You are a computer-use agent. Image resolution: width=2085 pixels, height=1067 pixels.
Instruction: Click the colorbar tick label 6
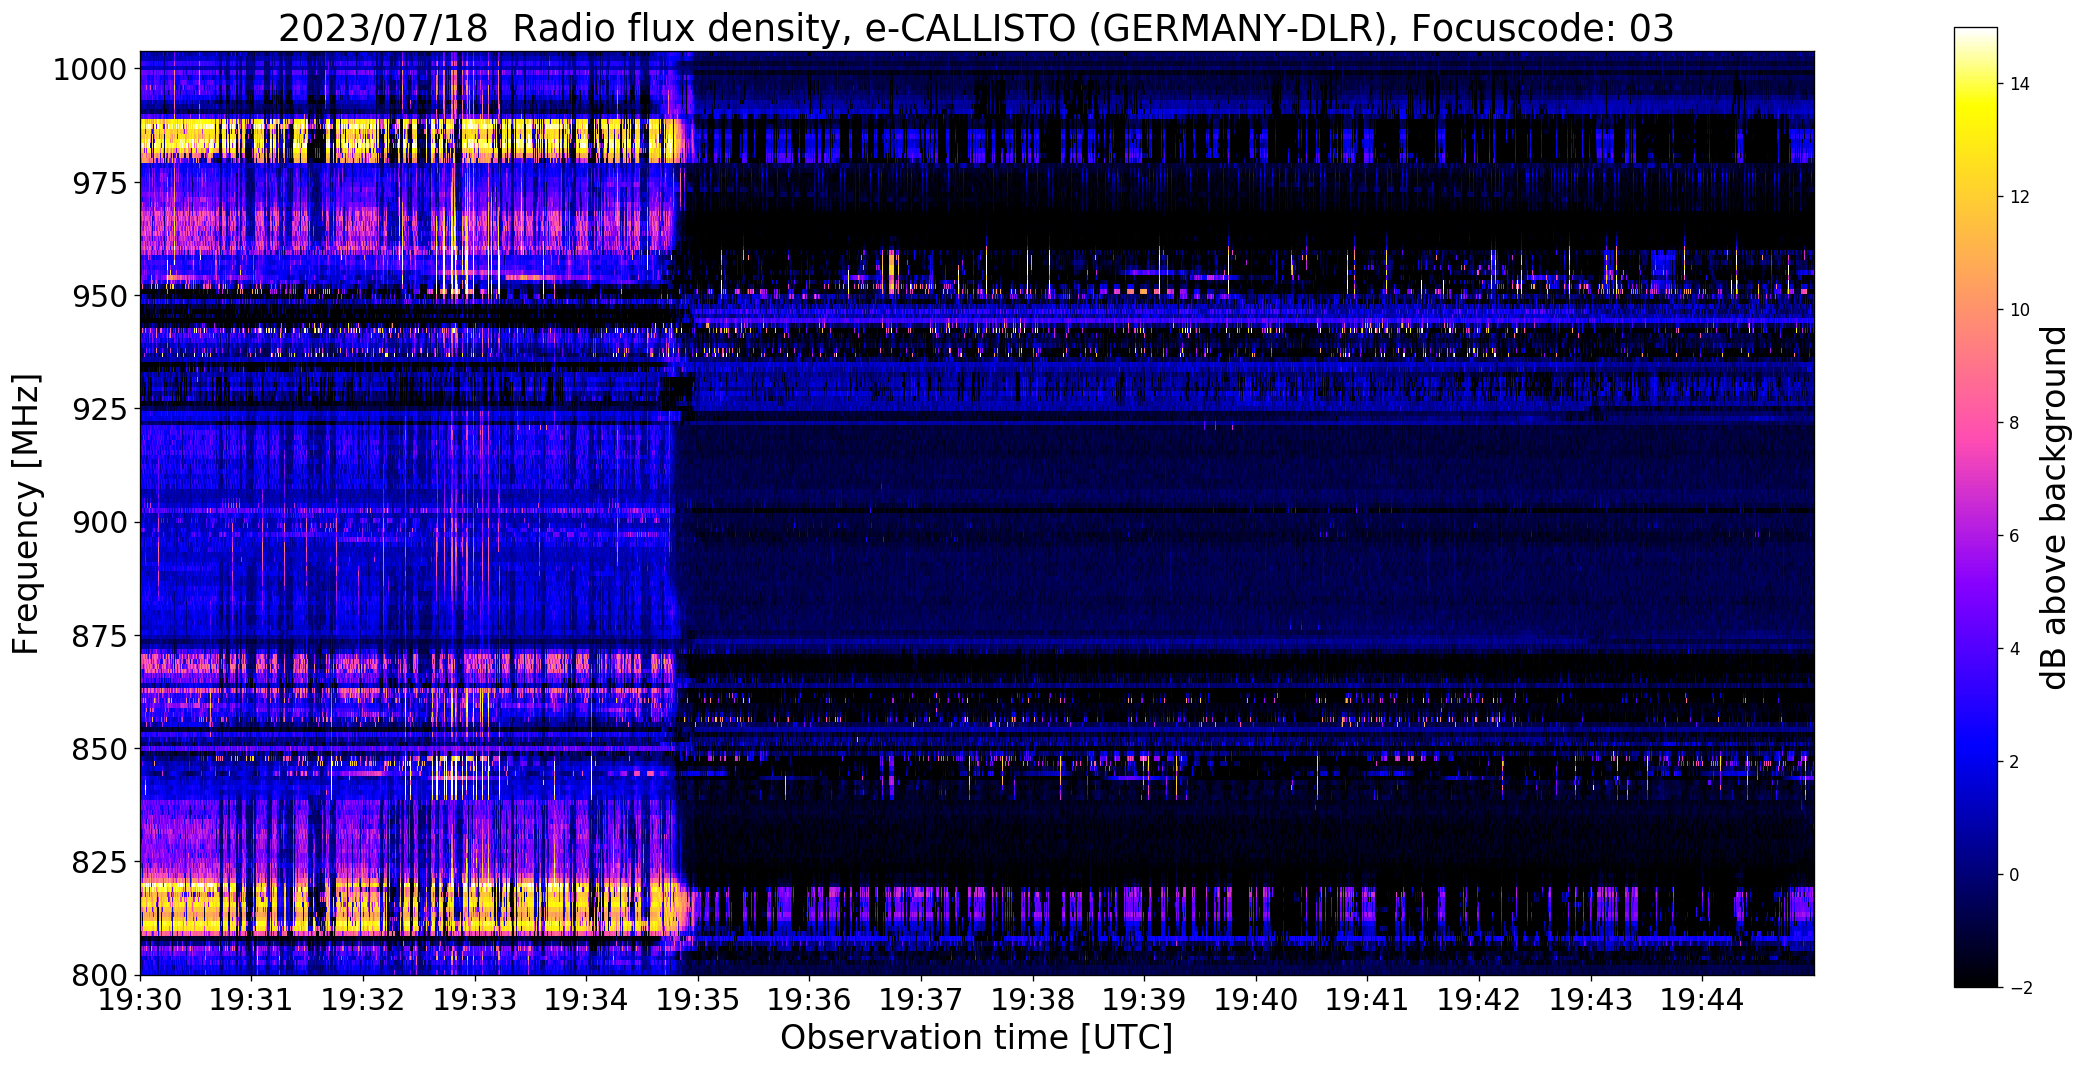pyautogui.click(x=2014, y=536)
